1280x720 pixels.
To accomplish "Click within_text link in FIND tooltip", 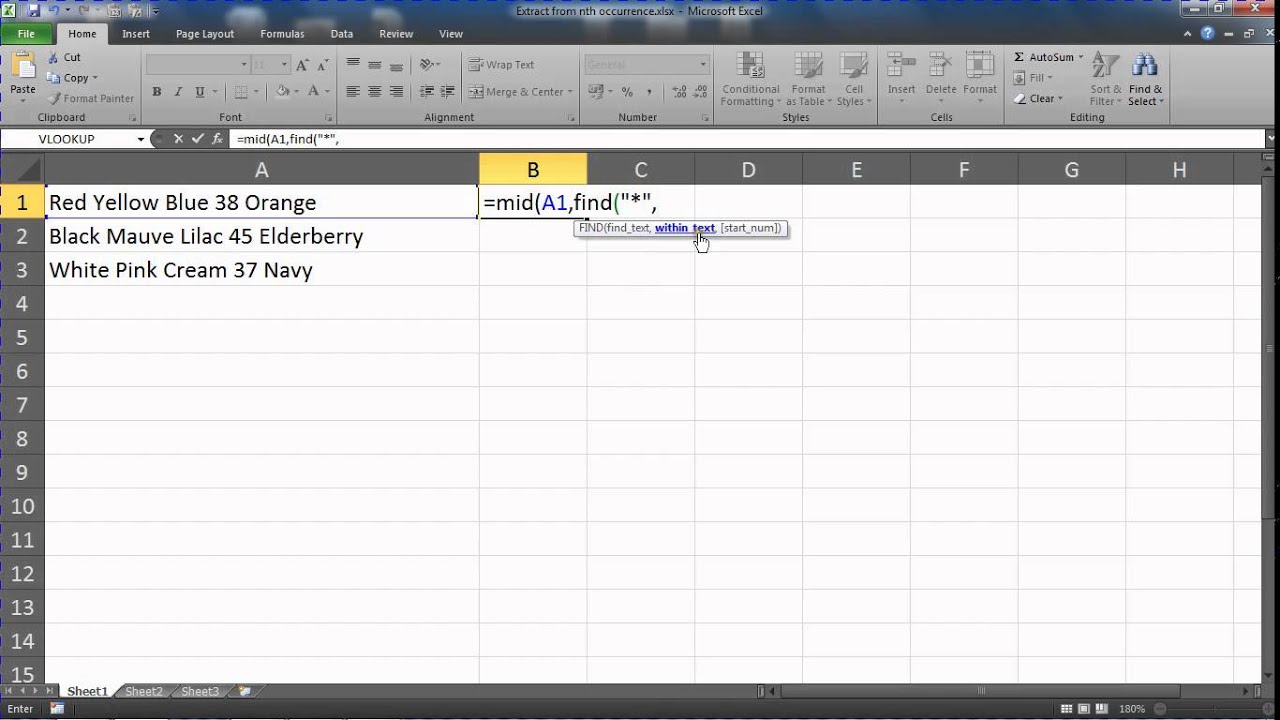I will [685, 228].
